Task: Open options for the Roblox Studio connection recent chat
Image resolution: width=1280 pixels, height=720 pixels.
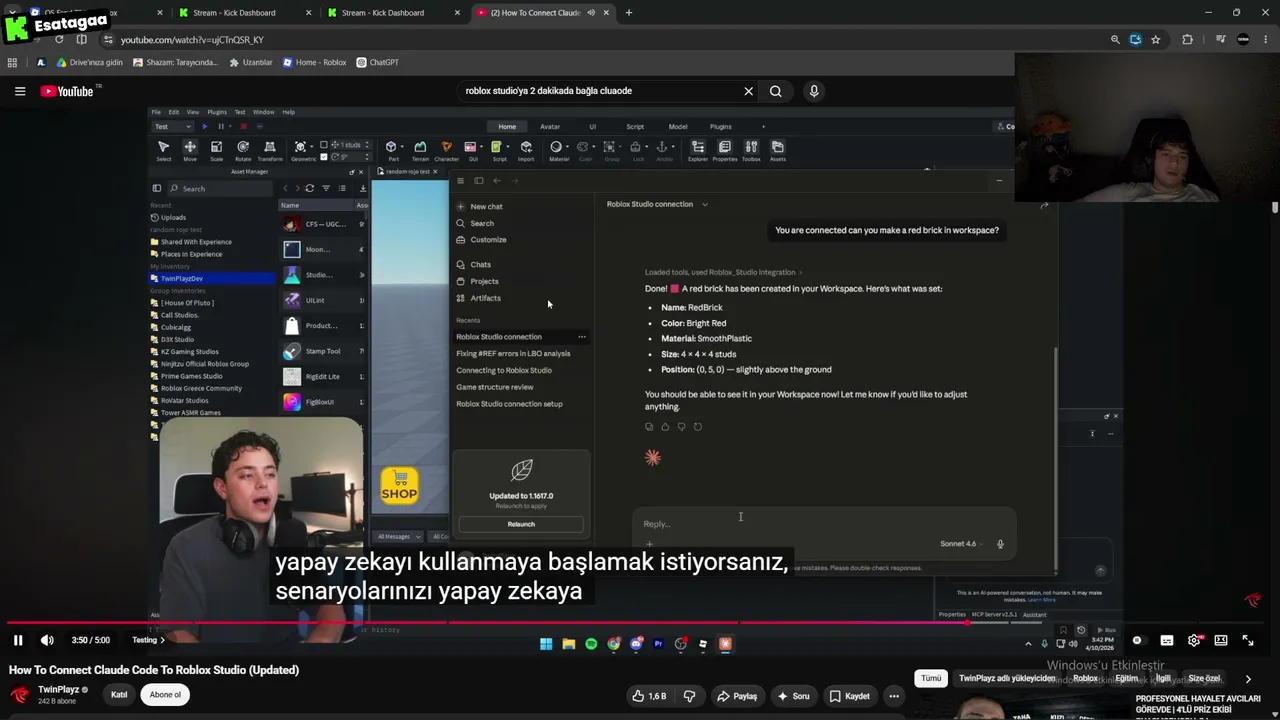Action: click(582, 337)
